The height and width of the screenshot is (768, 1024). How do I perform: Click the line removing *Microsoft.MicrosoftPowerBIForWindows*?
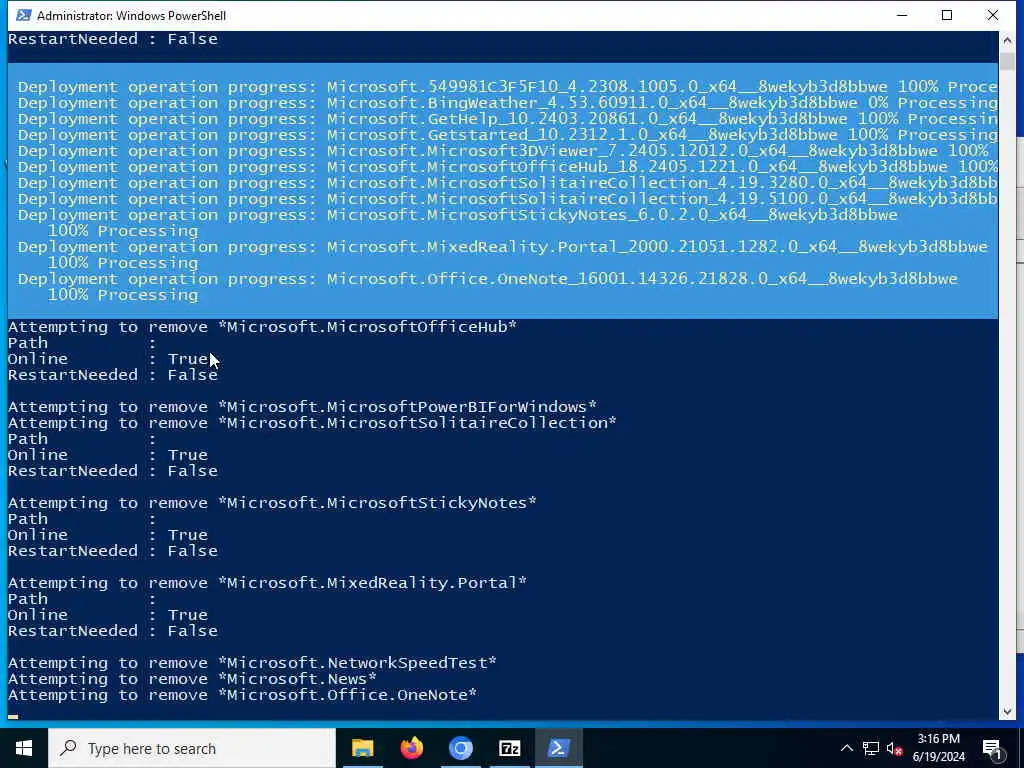click(302, 407)
